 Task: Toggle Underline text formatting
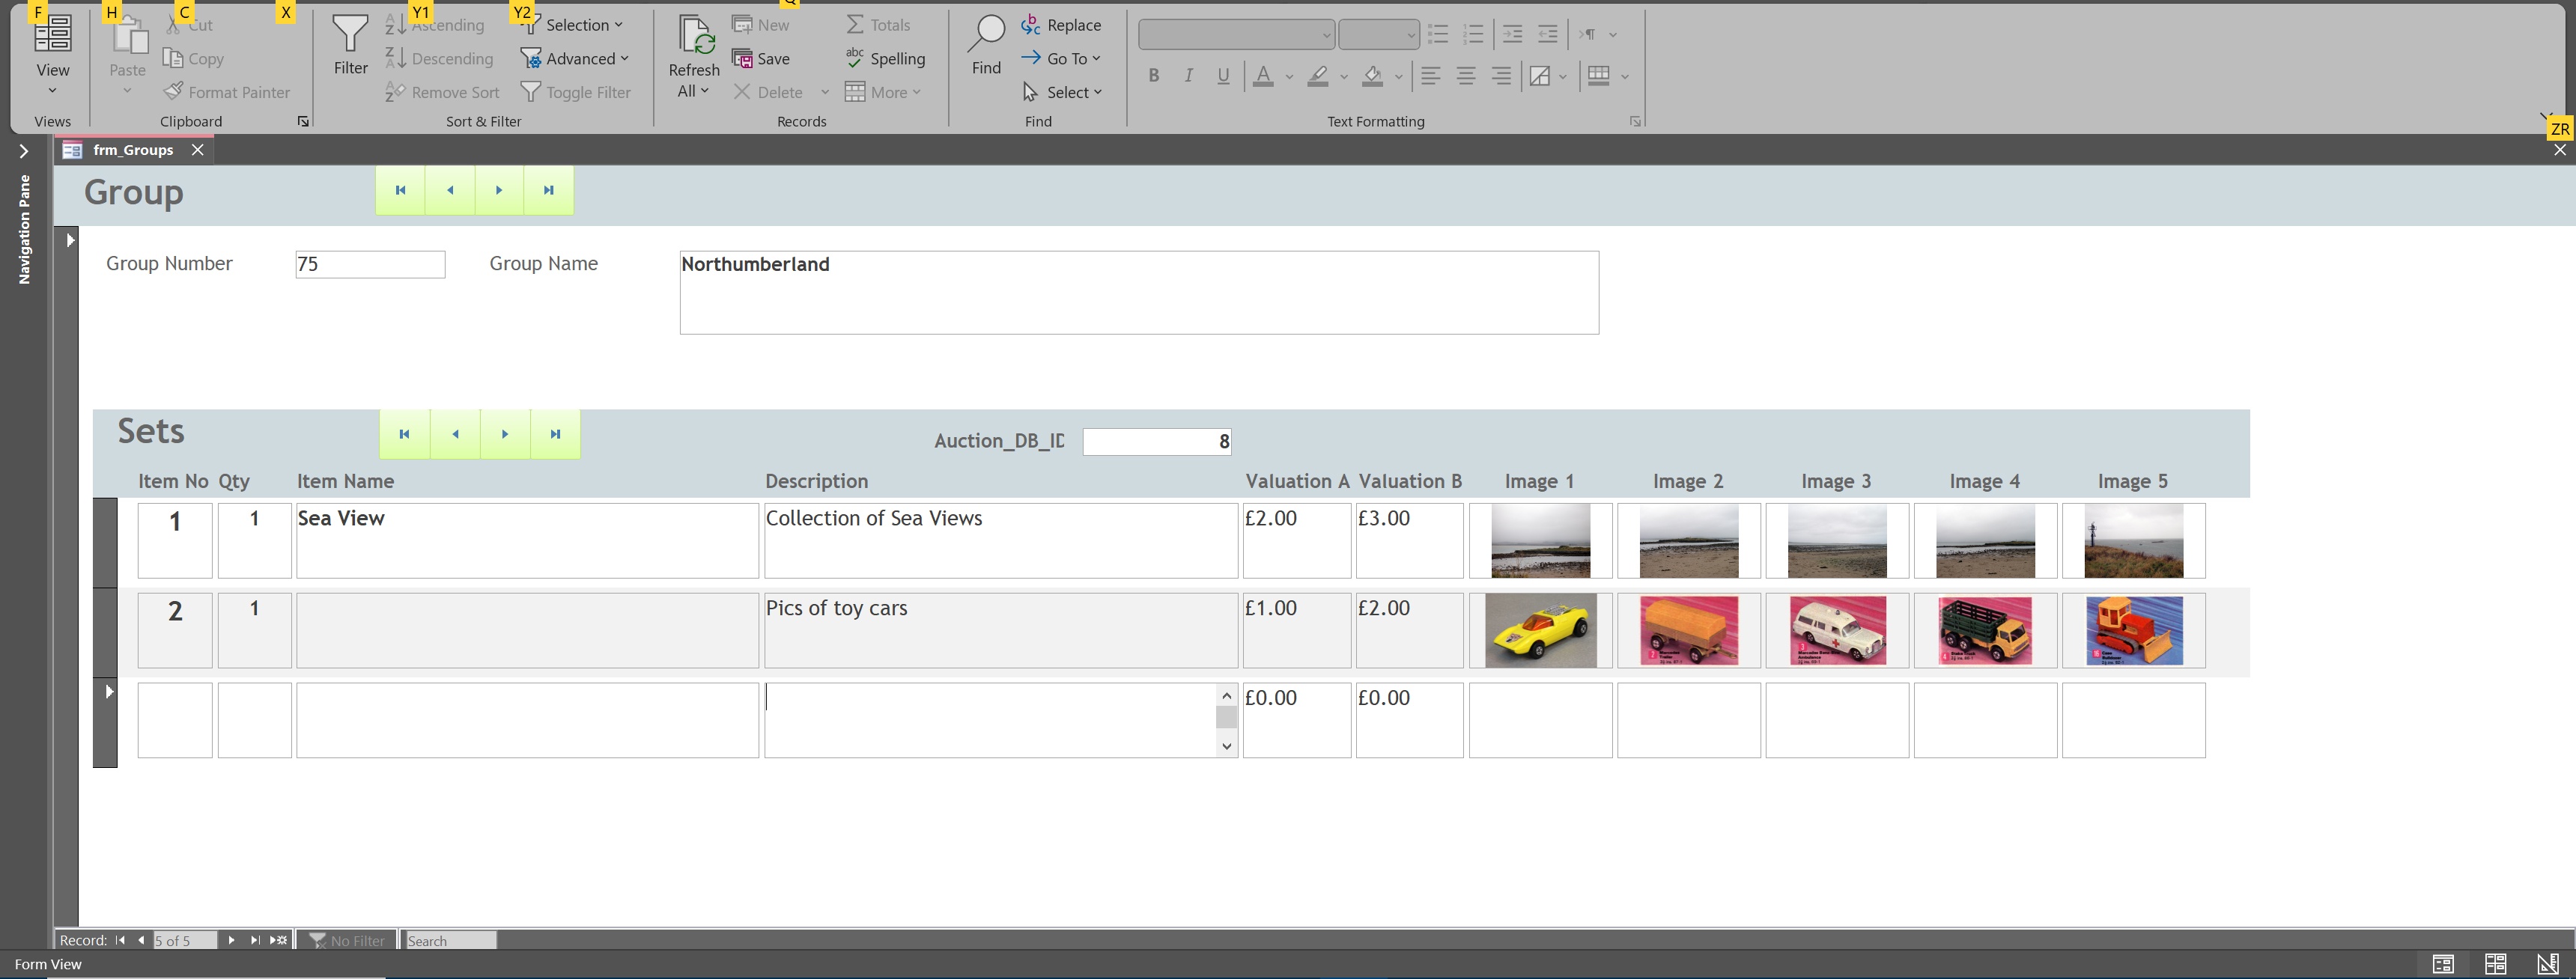(1222, 76)
